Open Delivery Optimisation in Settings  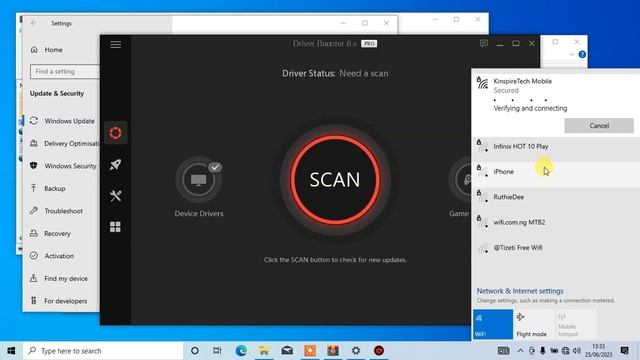point(64,144)
